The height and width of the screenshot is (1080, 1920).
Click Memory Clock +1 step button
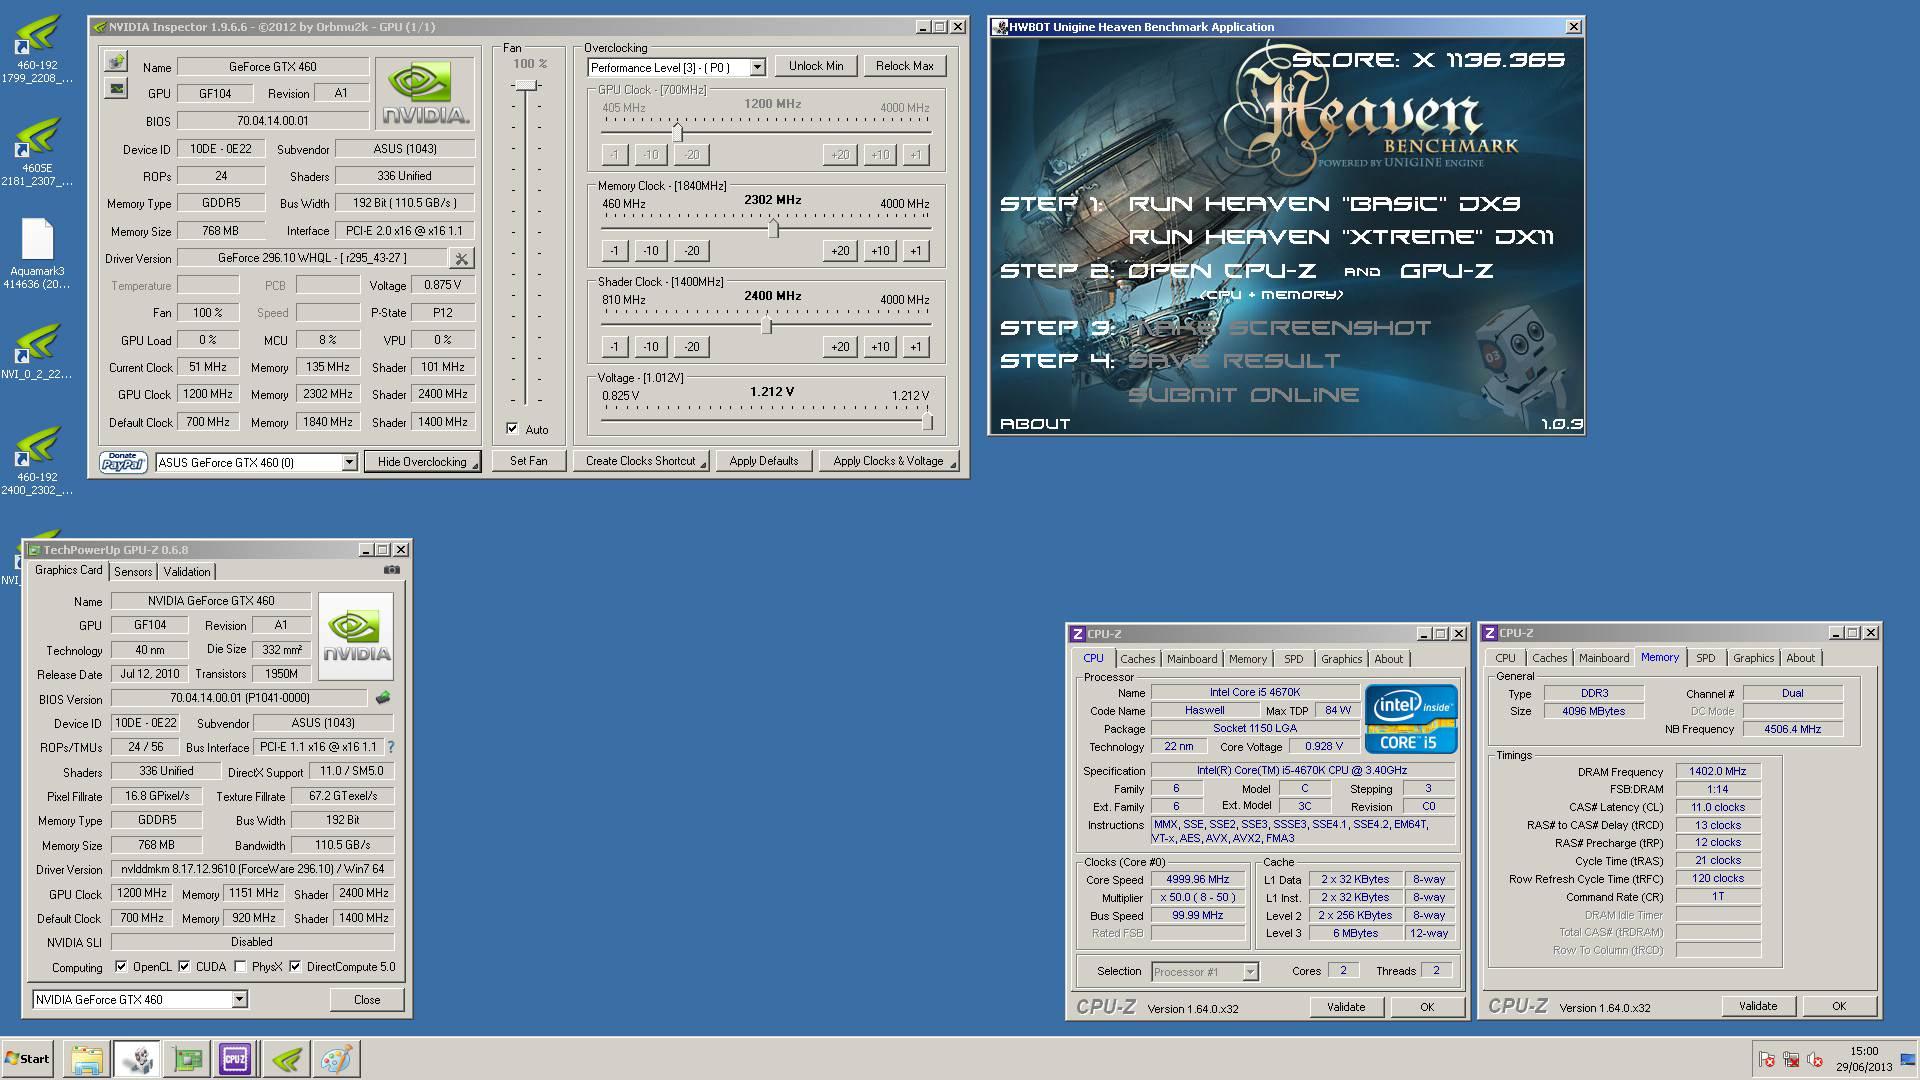tap(916, 250)
